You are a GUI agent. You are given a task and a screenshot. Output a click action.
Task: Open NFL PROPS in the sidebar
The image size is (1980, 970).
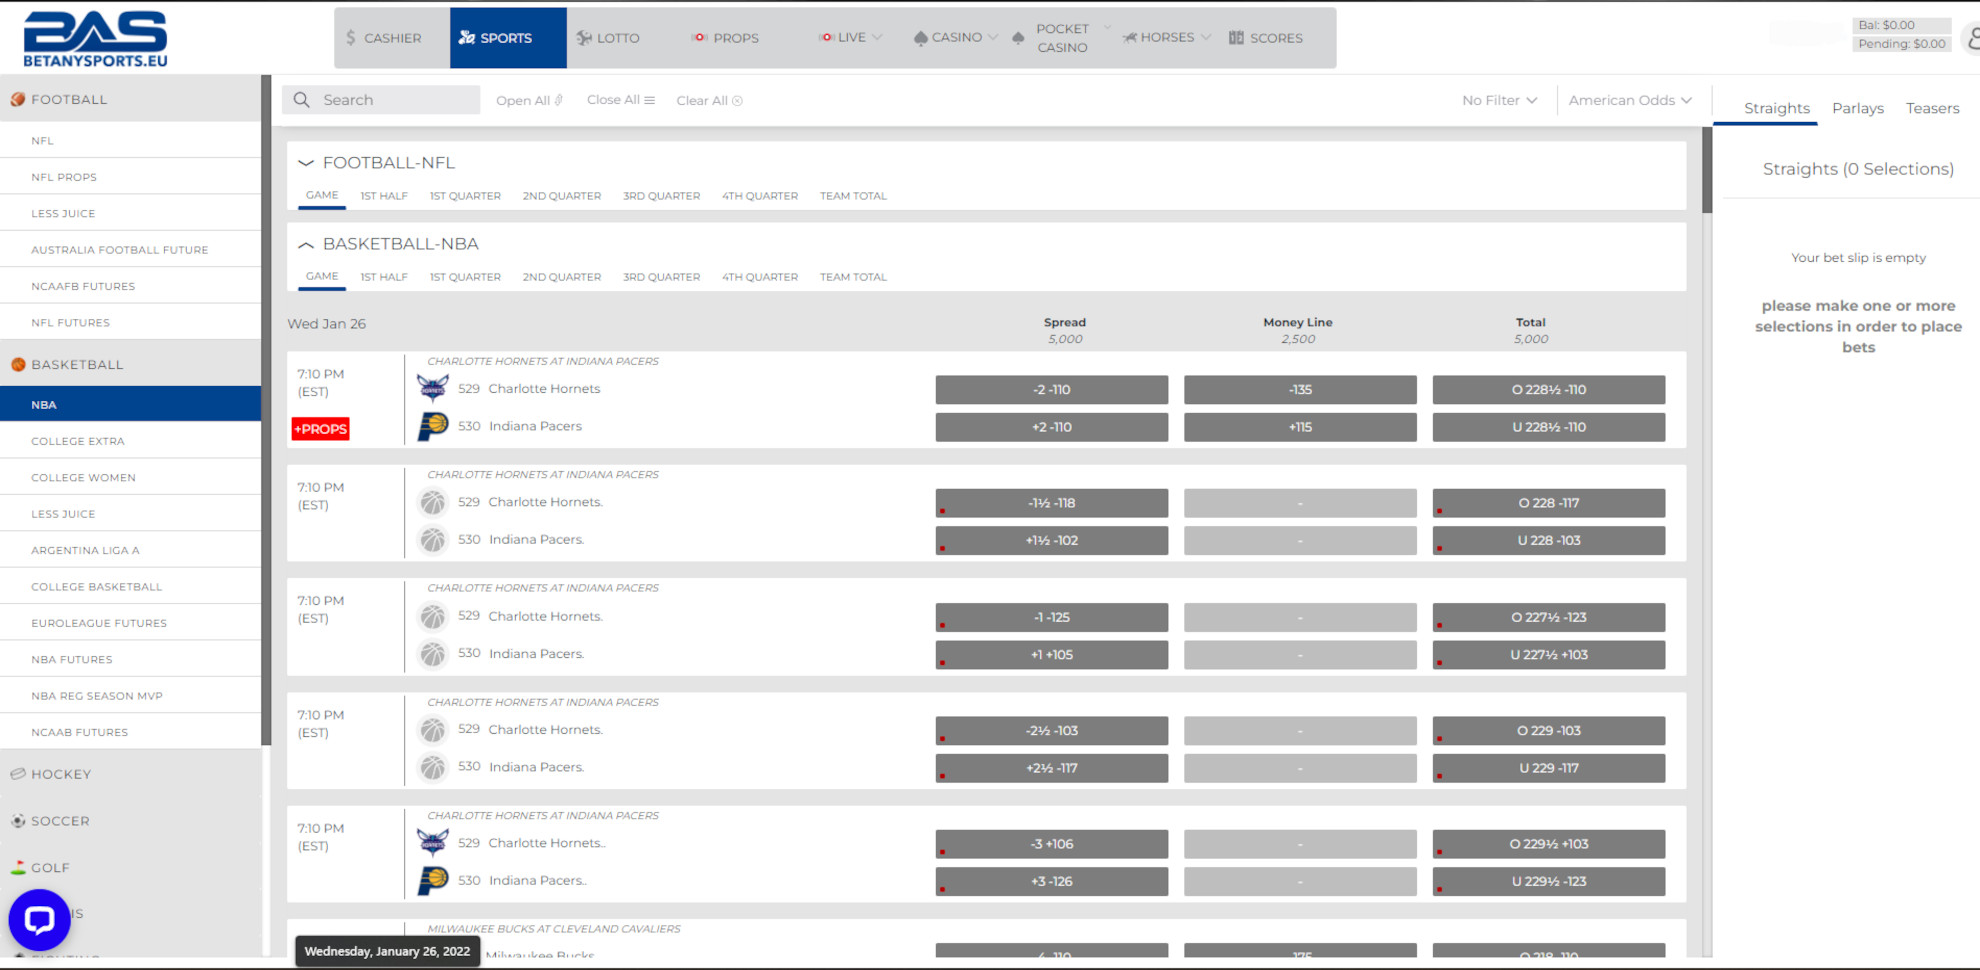pyautogui.click(x=131, y=177)
